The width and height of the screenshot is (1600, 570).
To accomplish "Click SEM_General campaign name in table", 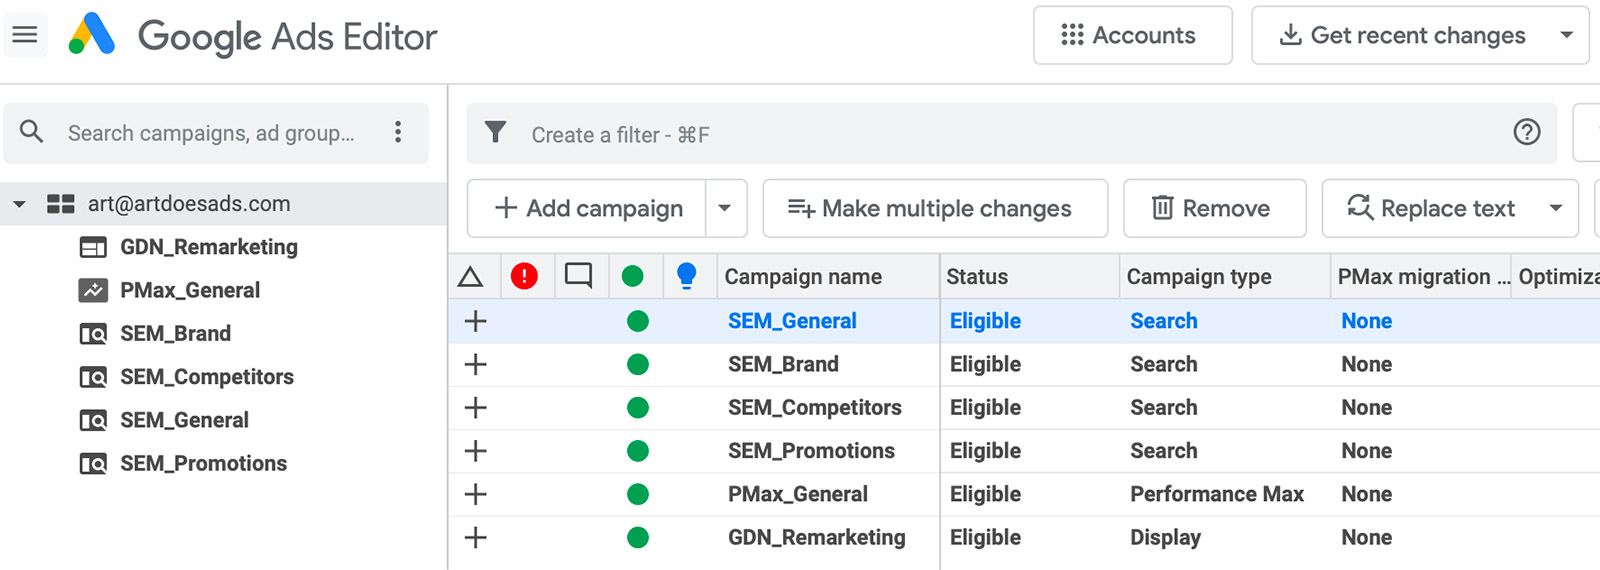I will 792,321.
